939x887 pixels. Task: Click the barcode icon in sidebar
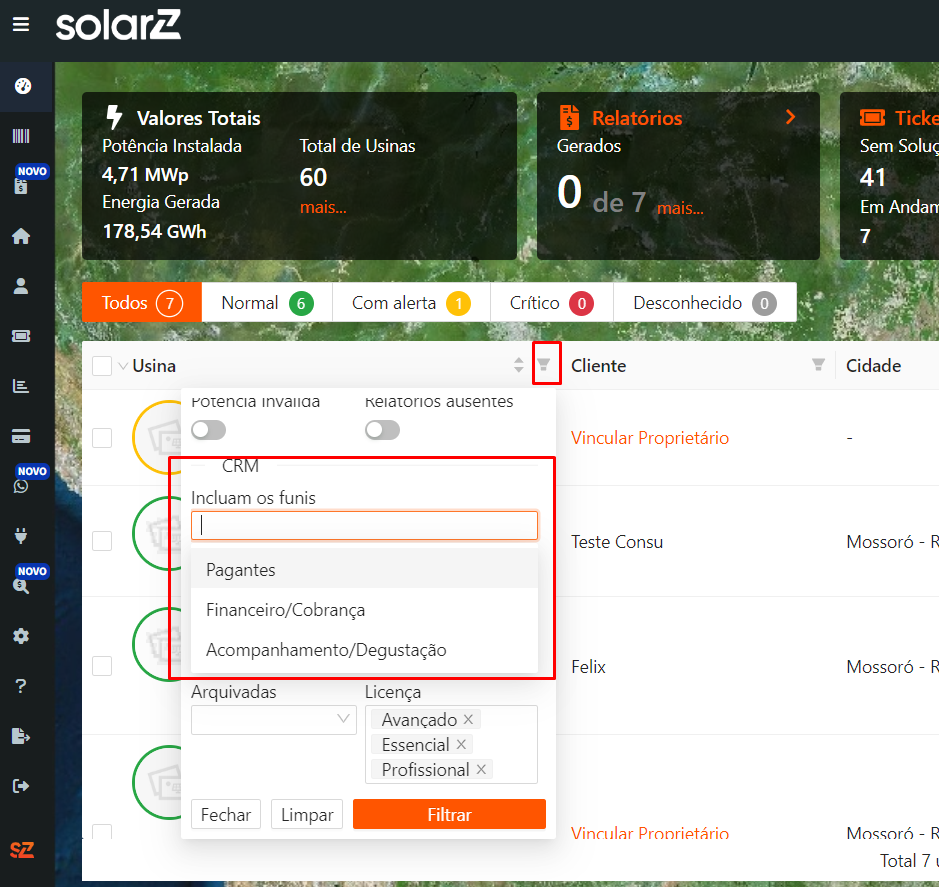[x=21, y=136]
